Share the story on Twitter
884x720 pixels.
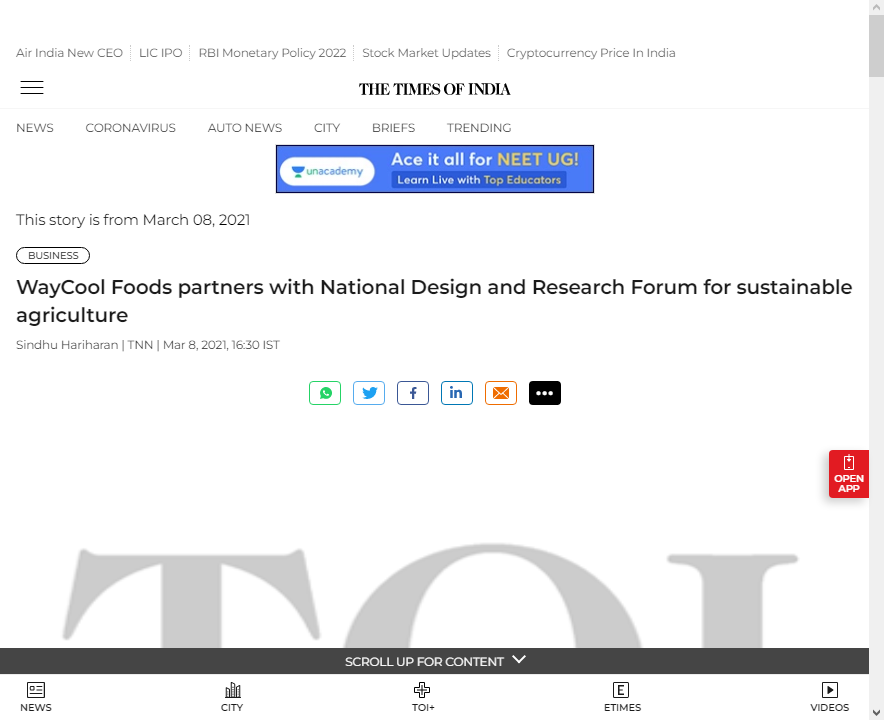(368, 392)
